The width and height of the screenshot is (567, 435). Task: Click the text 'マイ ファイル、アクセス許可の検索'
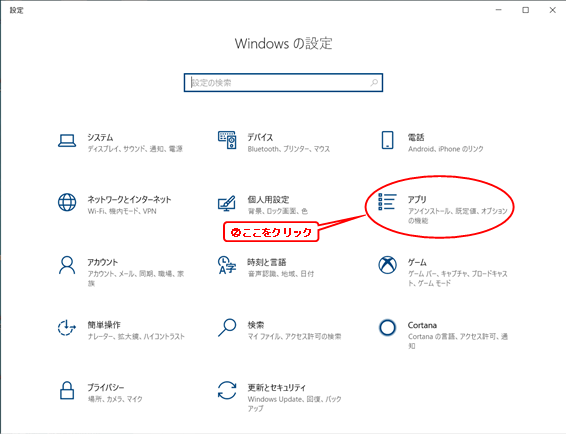pyautogui.click(x=294, y=336)
